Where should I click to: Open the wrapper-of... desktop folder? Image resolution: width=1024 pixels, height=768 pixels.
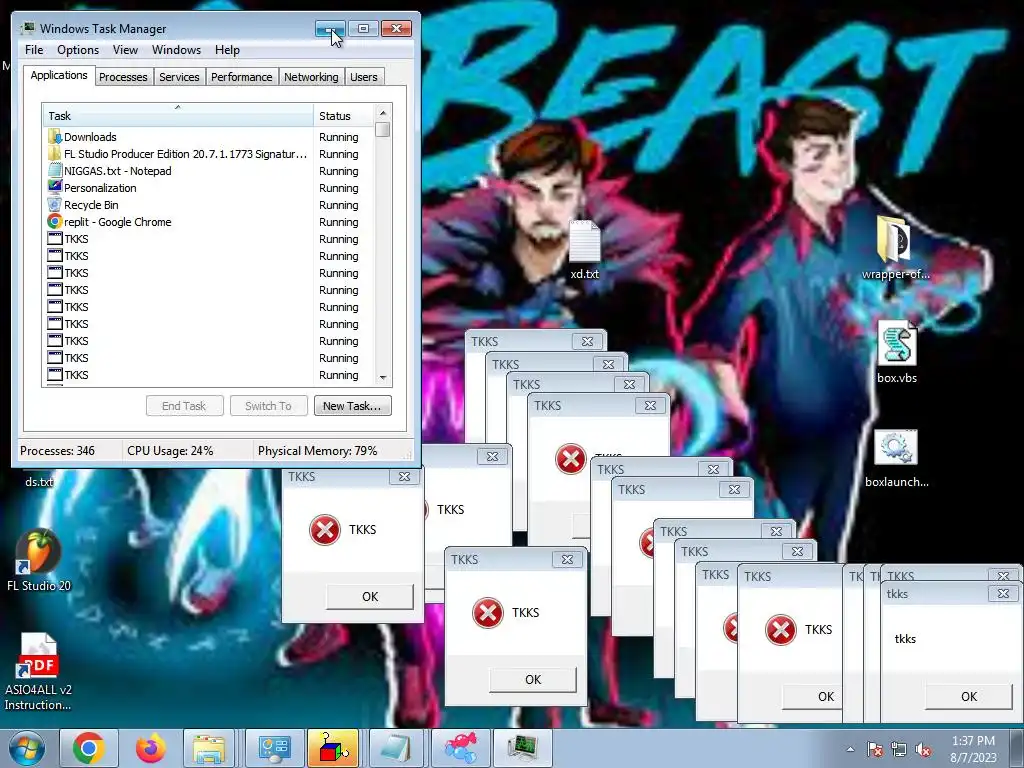tap(896, 249)
